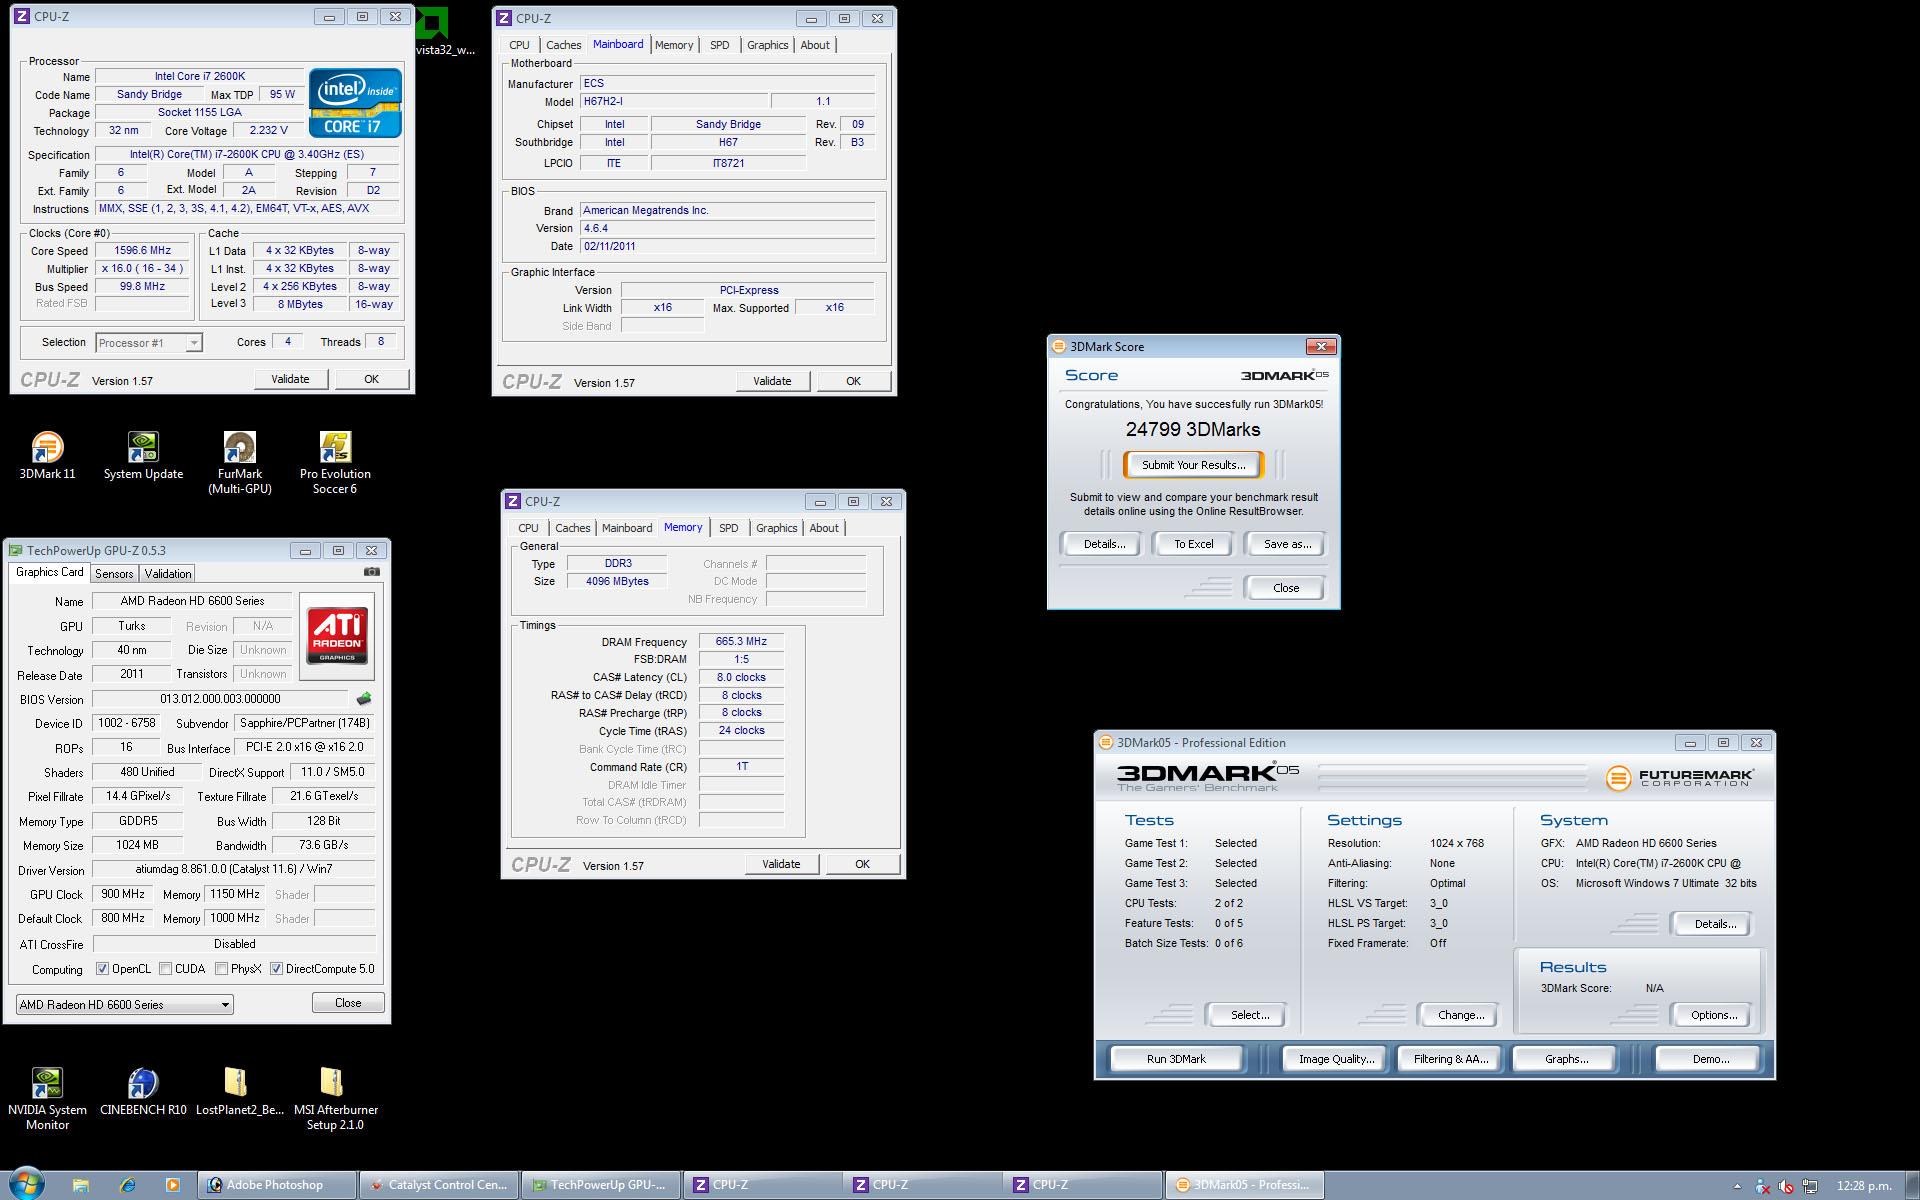
Task: Click the GPU-Z BIOS Version field
Action: pos(220,699)
